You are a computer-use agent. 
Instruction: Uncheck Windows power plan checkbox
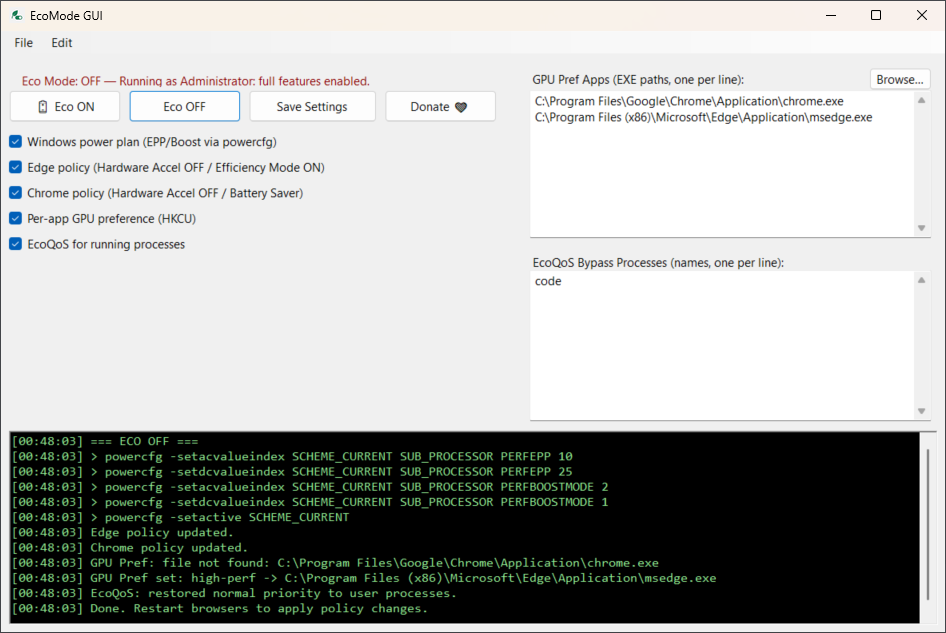point(16,142)
